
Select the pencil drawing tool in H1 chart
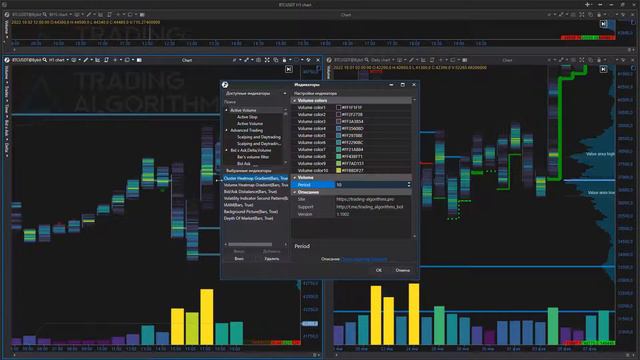coord(85,60)
